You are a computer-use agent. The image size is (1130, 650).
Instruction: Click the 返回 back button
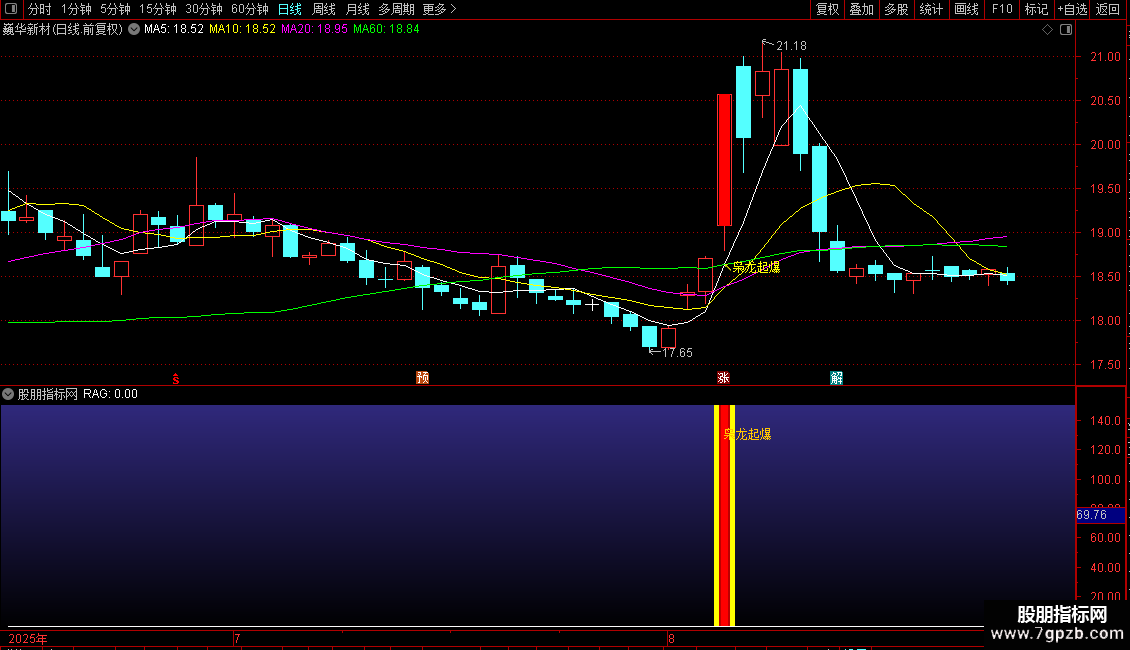[1108, 9]
